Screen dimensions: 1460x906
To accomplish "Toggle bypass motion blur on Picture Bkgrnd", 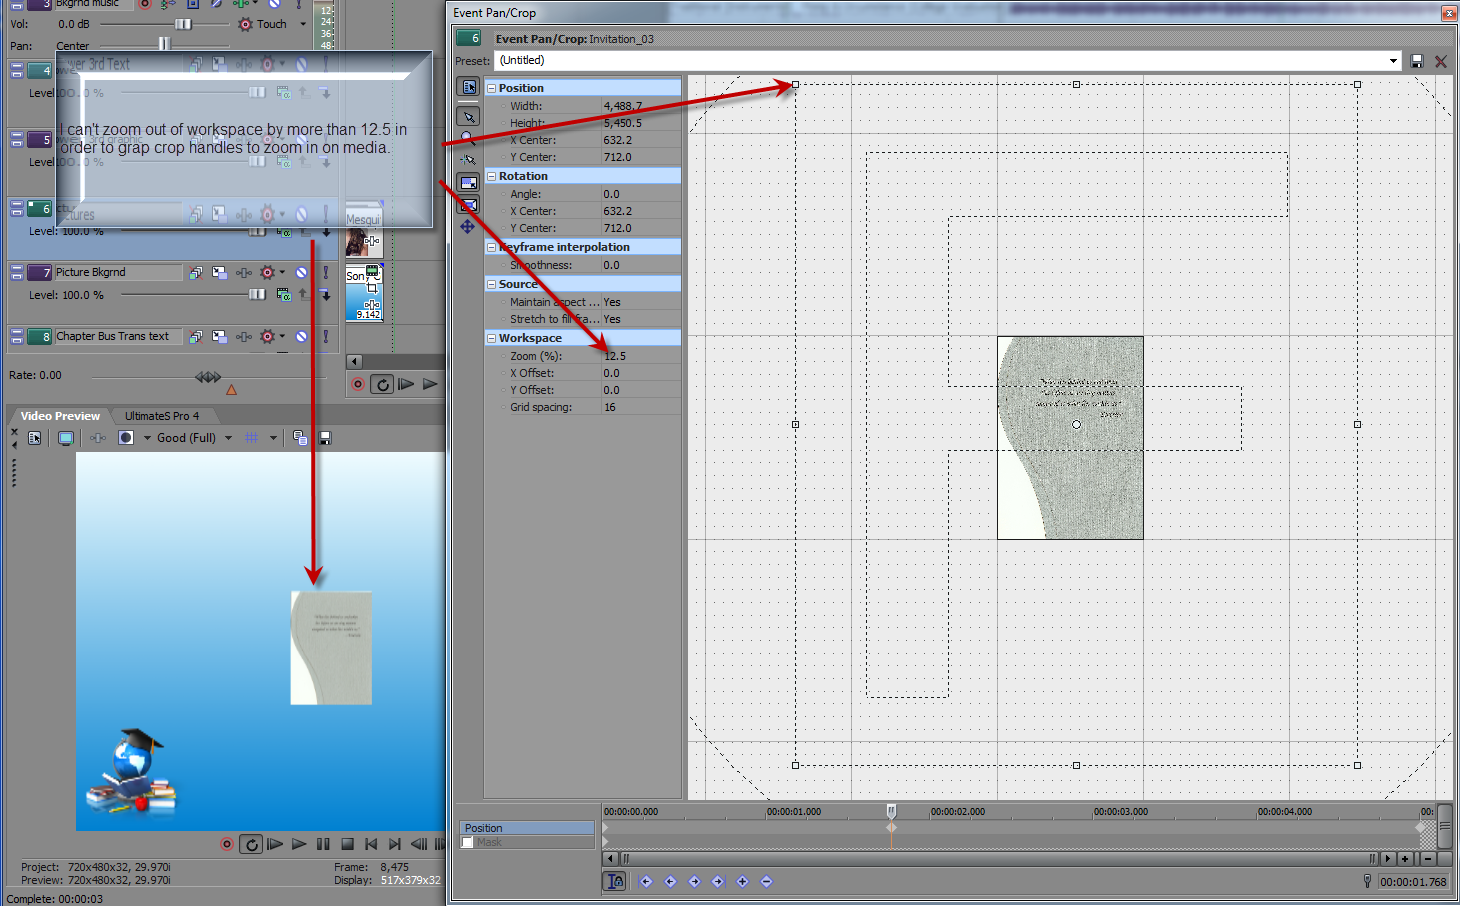I will click(196, 272).
